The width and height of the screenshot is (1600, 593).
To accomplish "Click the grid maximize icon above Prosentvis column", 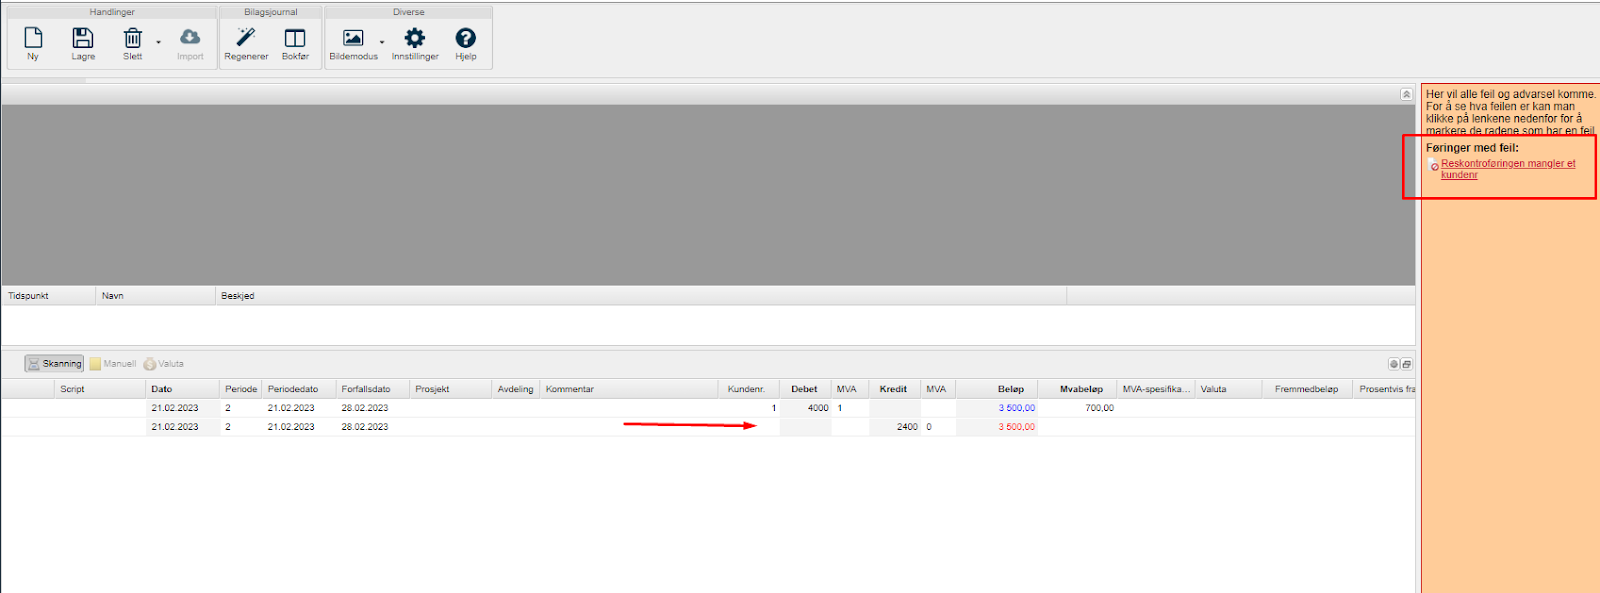I will pos(1406,364).
